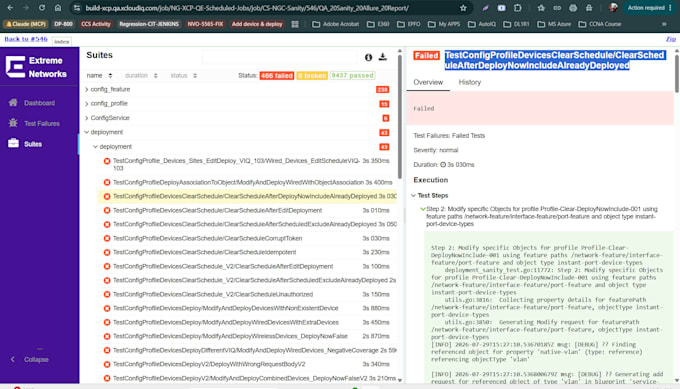The width and height of the screenshot is (680, 389).
Task: Toggle the failed status filter
Action: coord(277,75)
